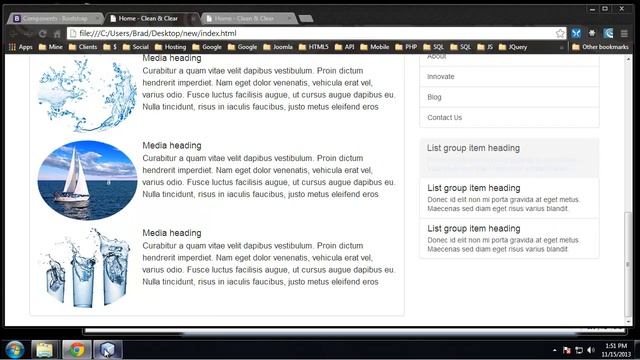Click the sailboat image thumbnail
The height and width of the screenshot is (360, 640).
(x=87, y=180)
